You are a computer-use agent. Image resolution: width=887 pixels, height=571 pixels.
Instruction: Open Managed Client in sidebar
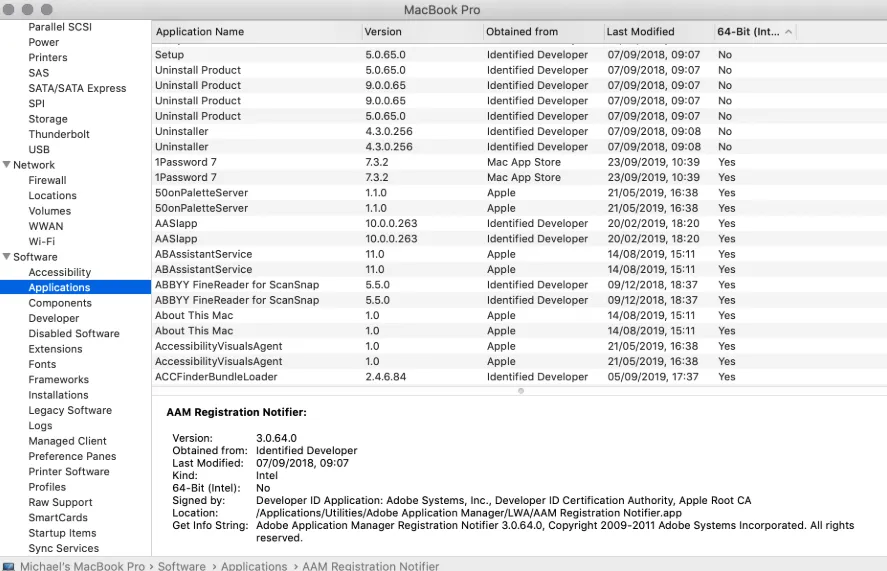tap(67, 440)
